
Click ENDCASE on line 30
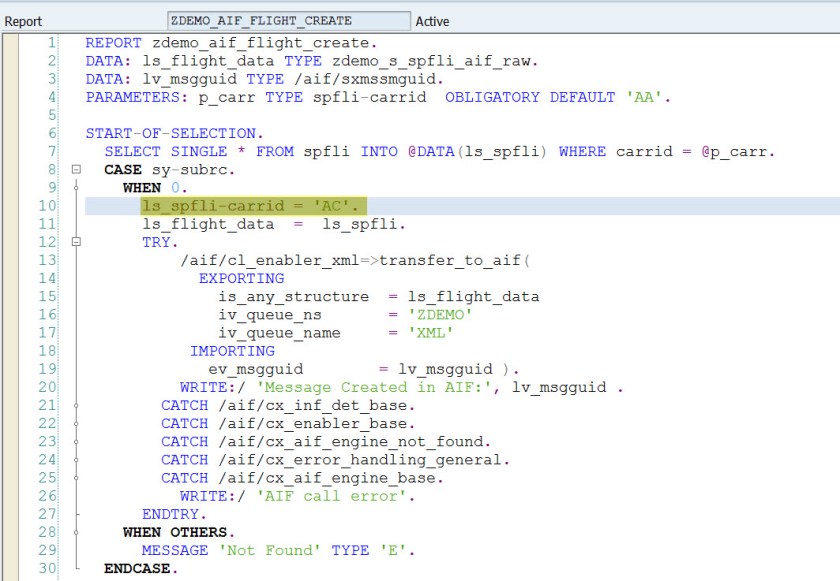(x=137, y=569)
